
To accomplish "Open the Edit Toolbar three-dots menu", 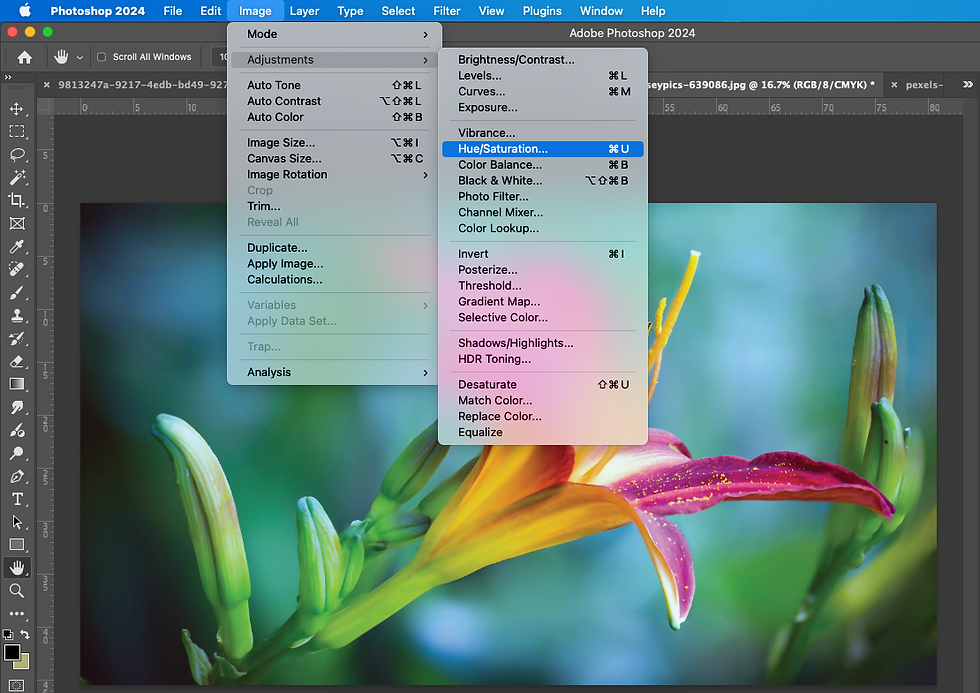I will (x=17, y=614).
